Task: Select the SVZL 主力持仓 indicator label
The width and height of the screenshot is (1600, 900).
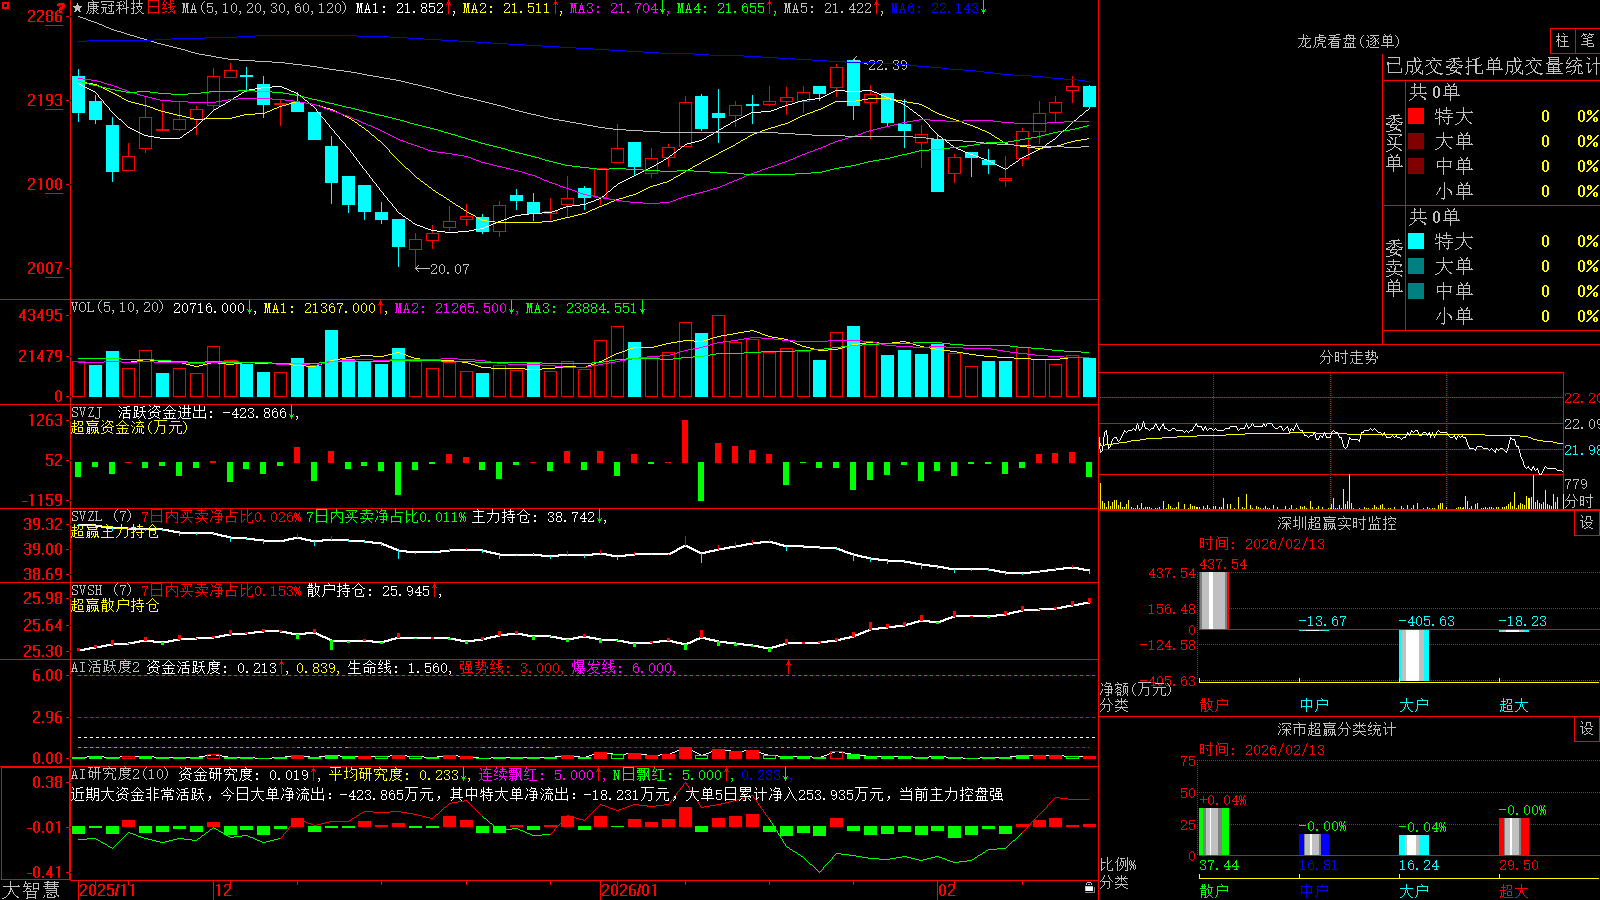Action: tap(100, 517)
